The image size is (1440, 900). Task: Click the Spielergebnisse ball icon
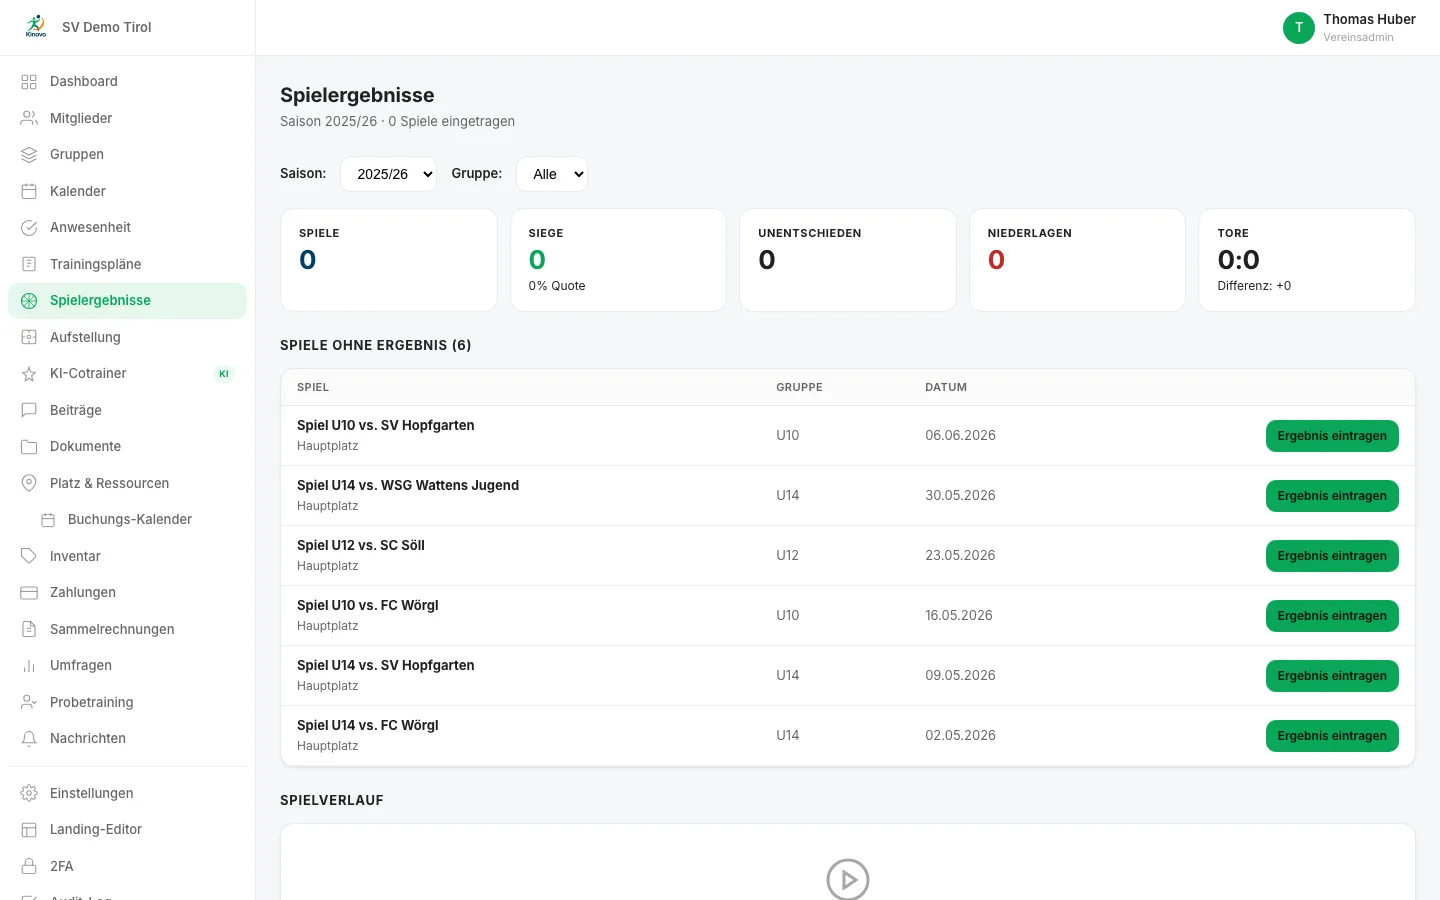[29, 301]
